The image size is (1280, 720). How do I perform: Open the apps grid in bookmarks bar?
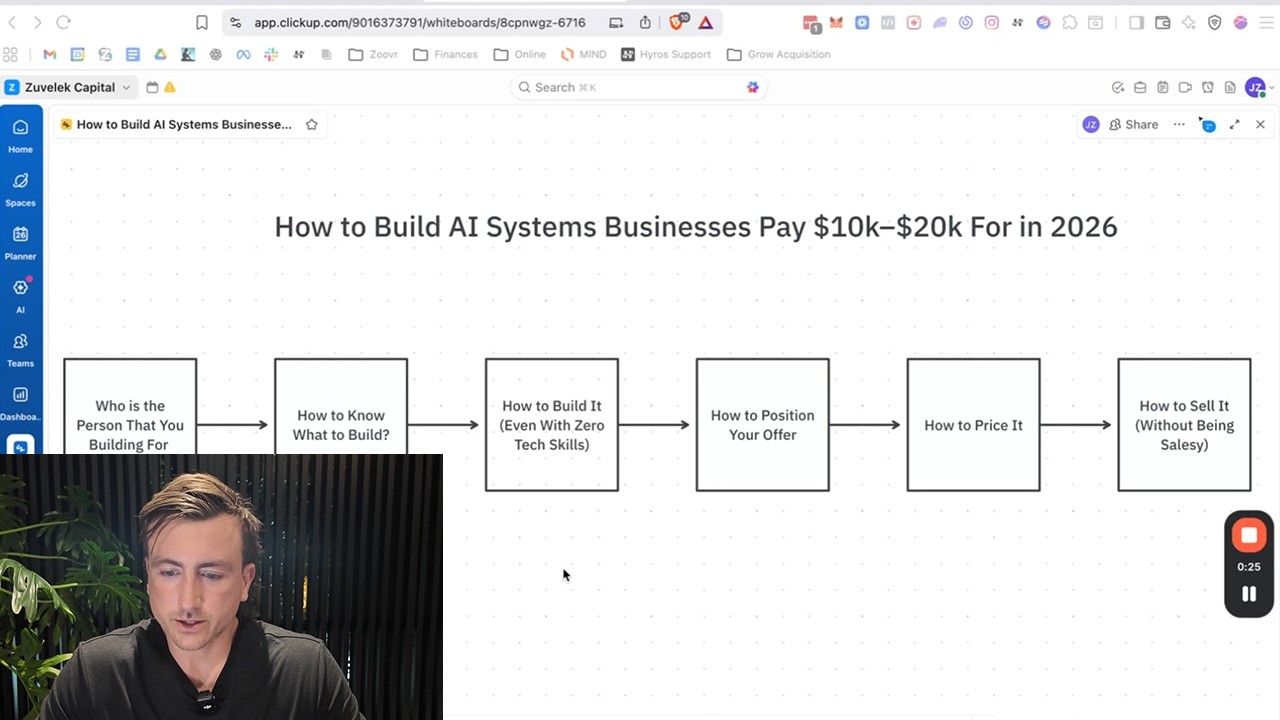(11, 54)
